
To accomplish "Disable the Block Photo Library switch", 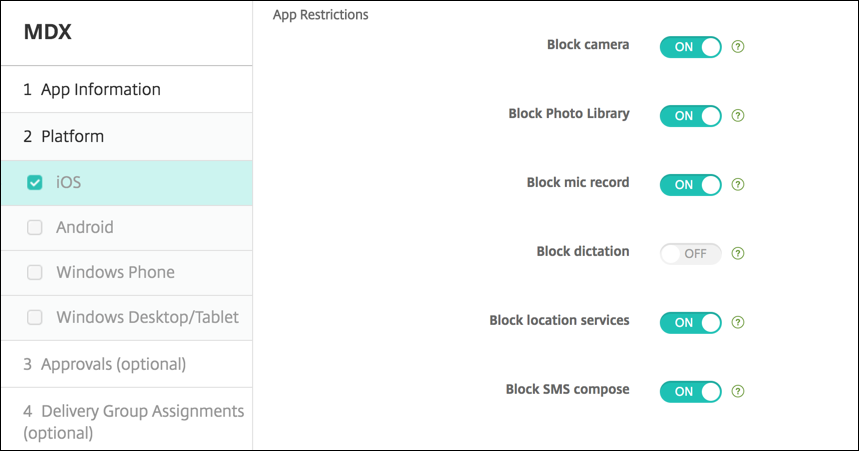I will 690,115.
